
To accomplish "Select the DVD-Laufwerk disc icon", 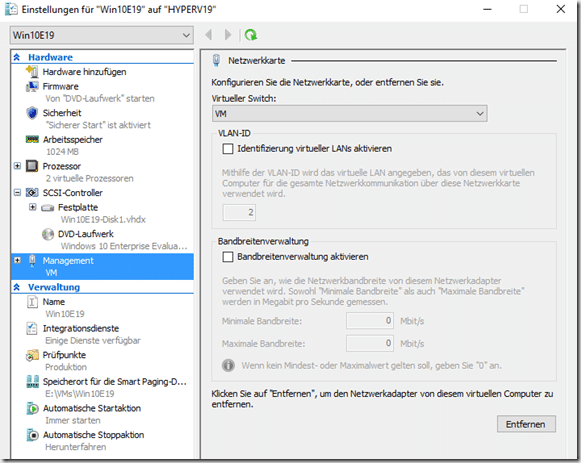I will tap(48, 234).
